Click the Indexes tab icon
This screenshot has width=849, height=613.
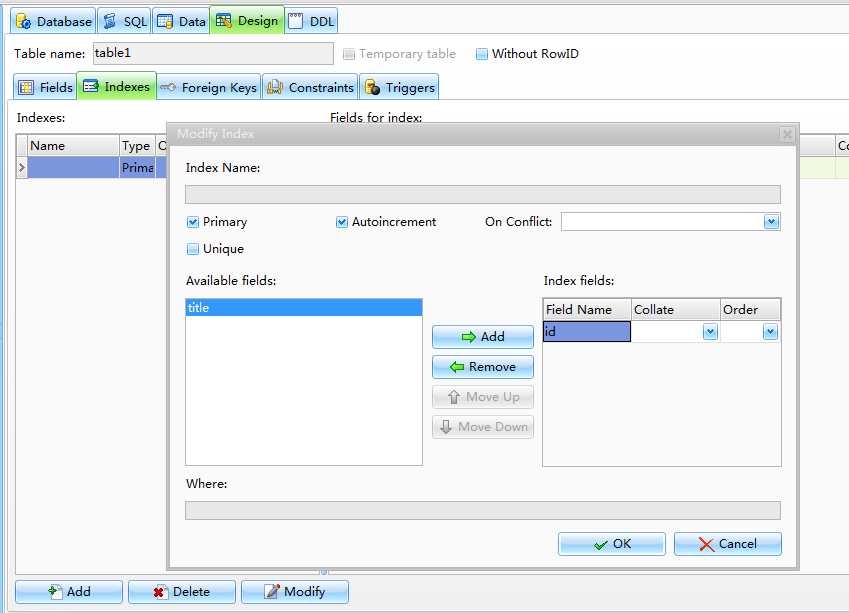click(91, 86)
